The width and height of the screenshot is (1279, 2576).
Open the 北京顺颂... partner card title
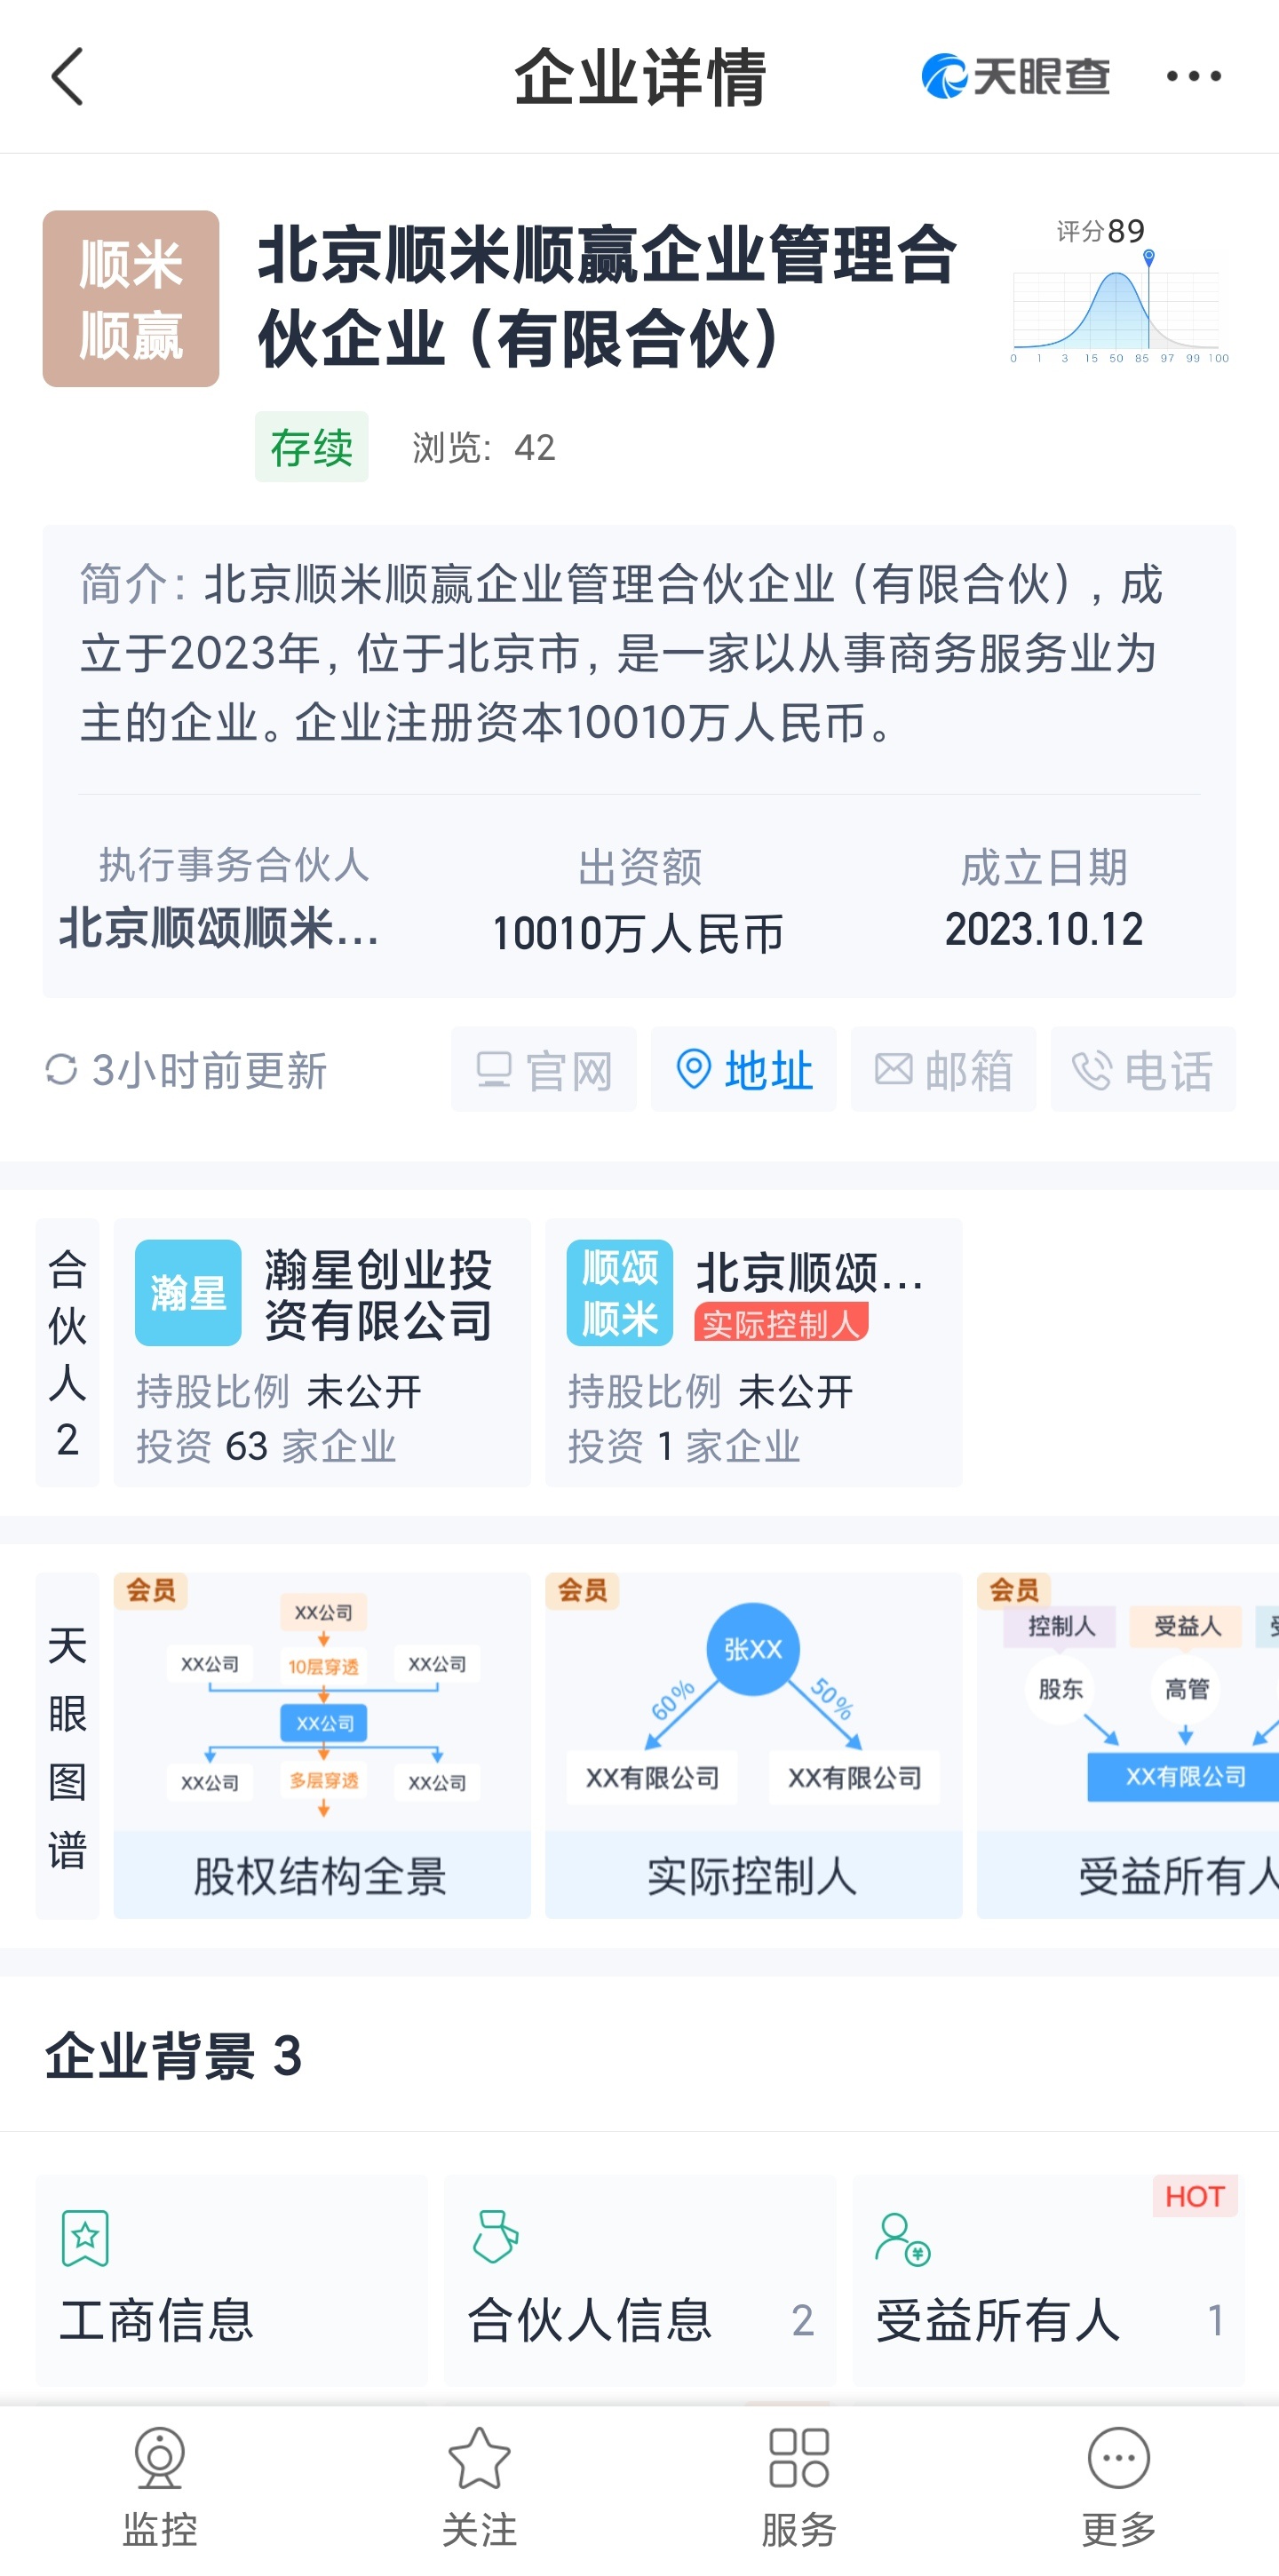[x=809, y=1273]
